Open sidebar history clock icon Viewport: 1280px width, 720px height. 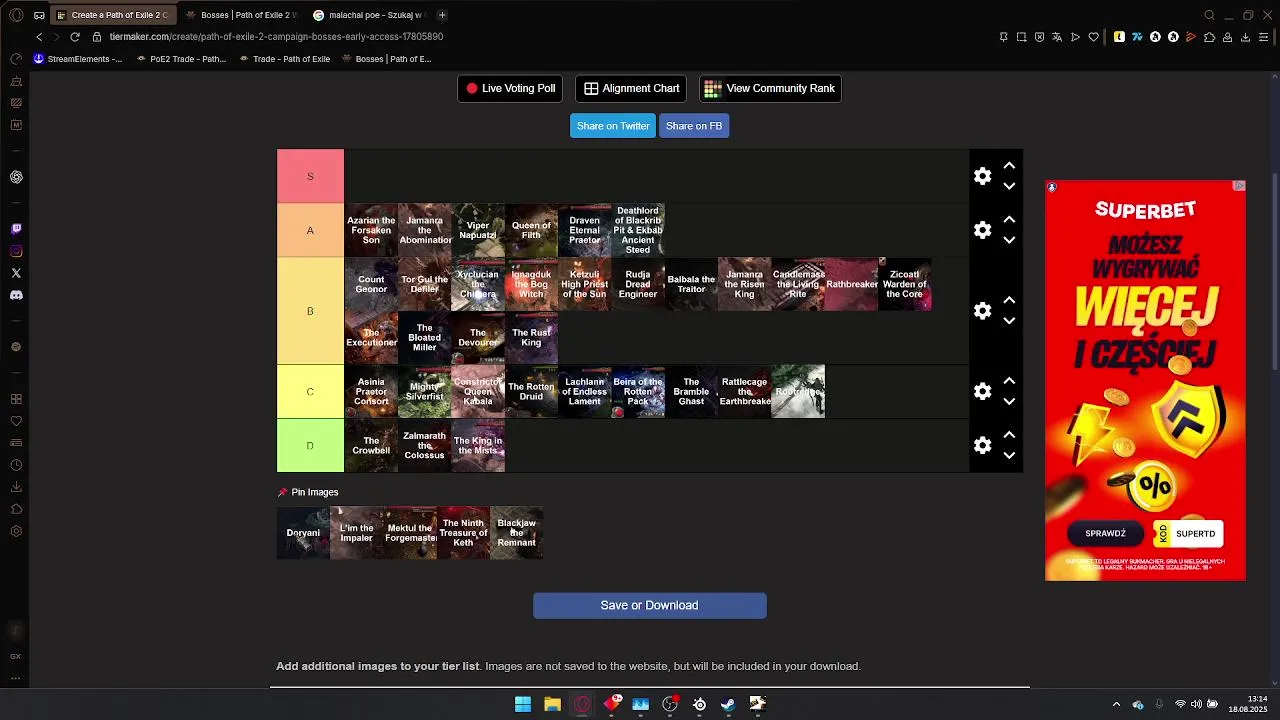coord(16,465)
